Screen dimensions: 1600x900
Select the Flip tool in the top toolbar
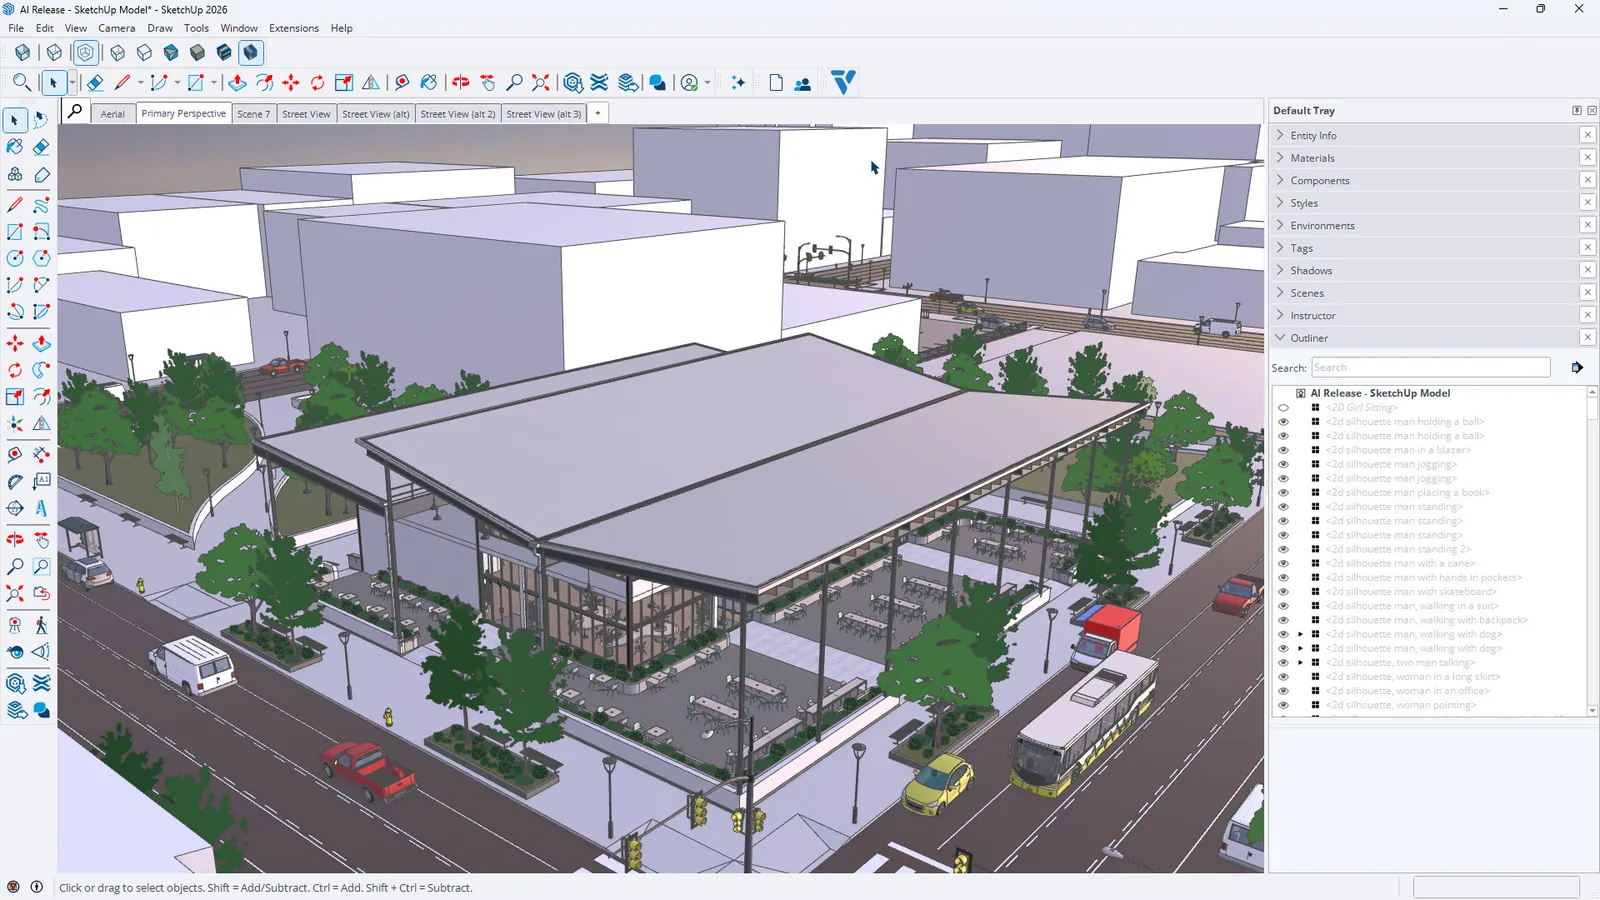[371, 83]
